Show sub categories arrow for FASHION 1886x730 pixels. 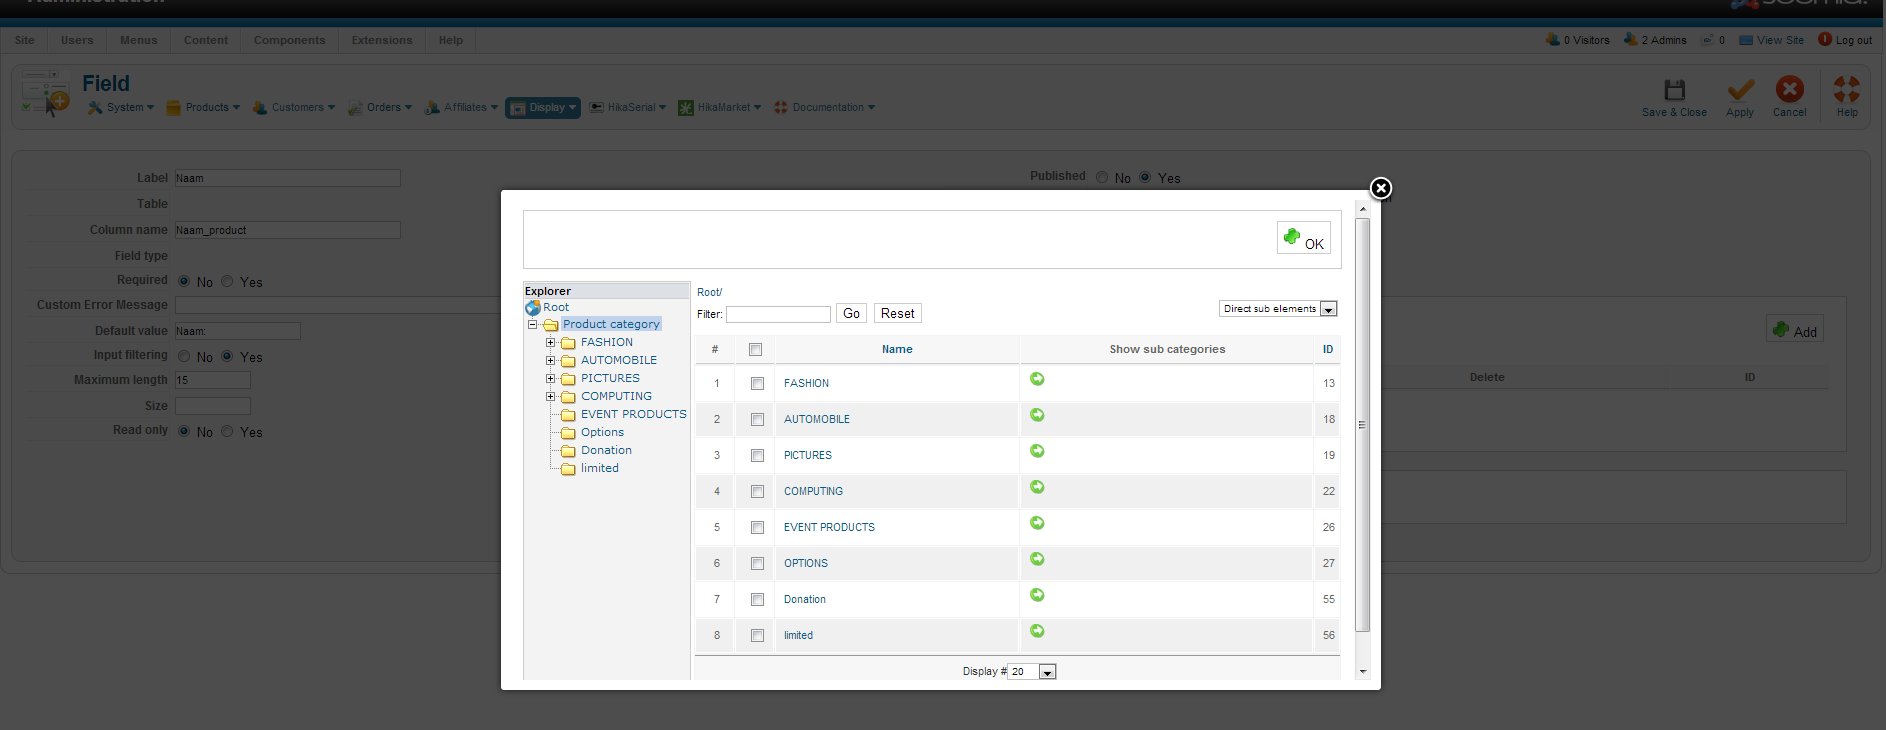[x=1037, y=379]
